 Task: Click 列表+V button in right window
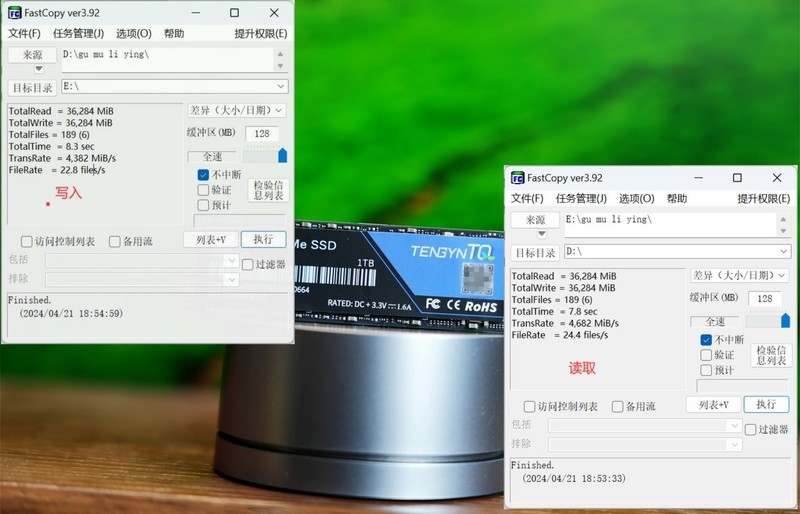click(714, 404)
